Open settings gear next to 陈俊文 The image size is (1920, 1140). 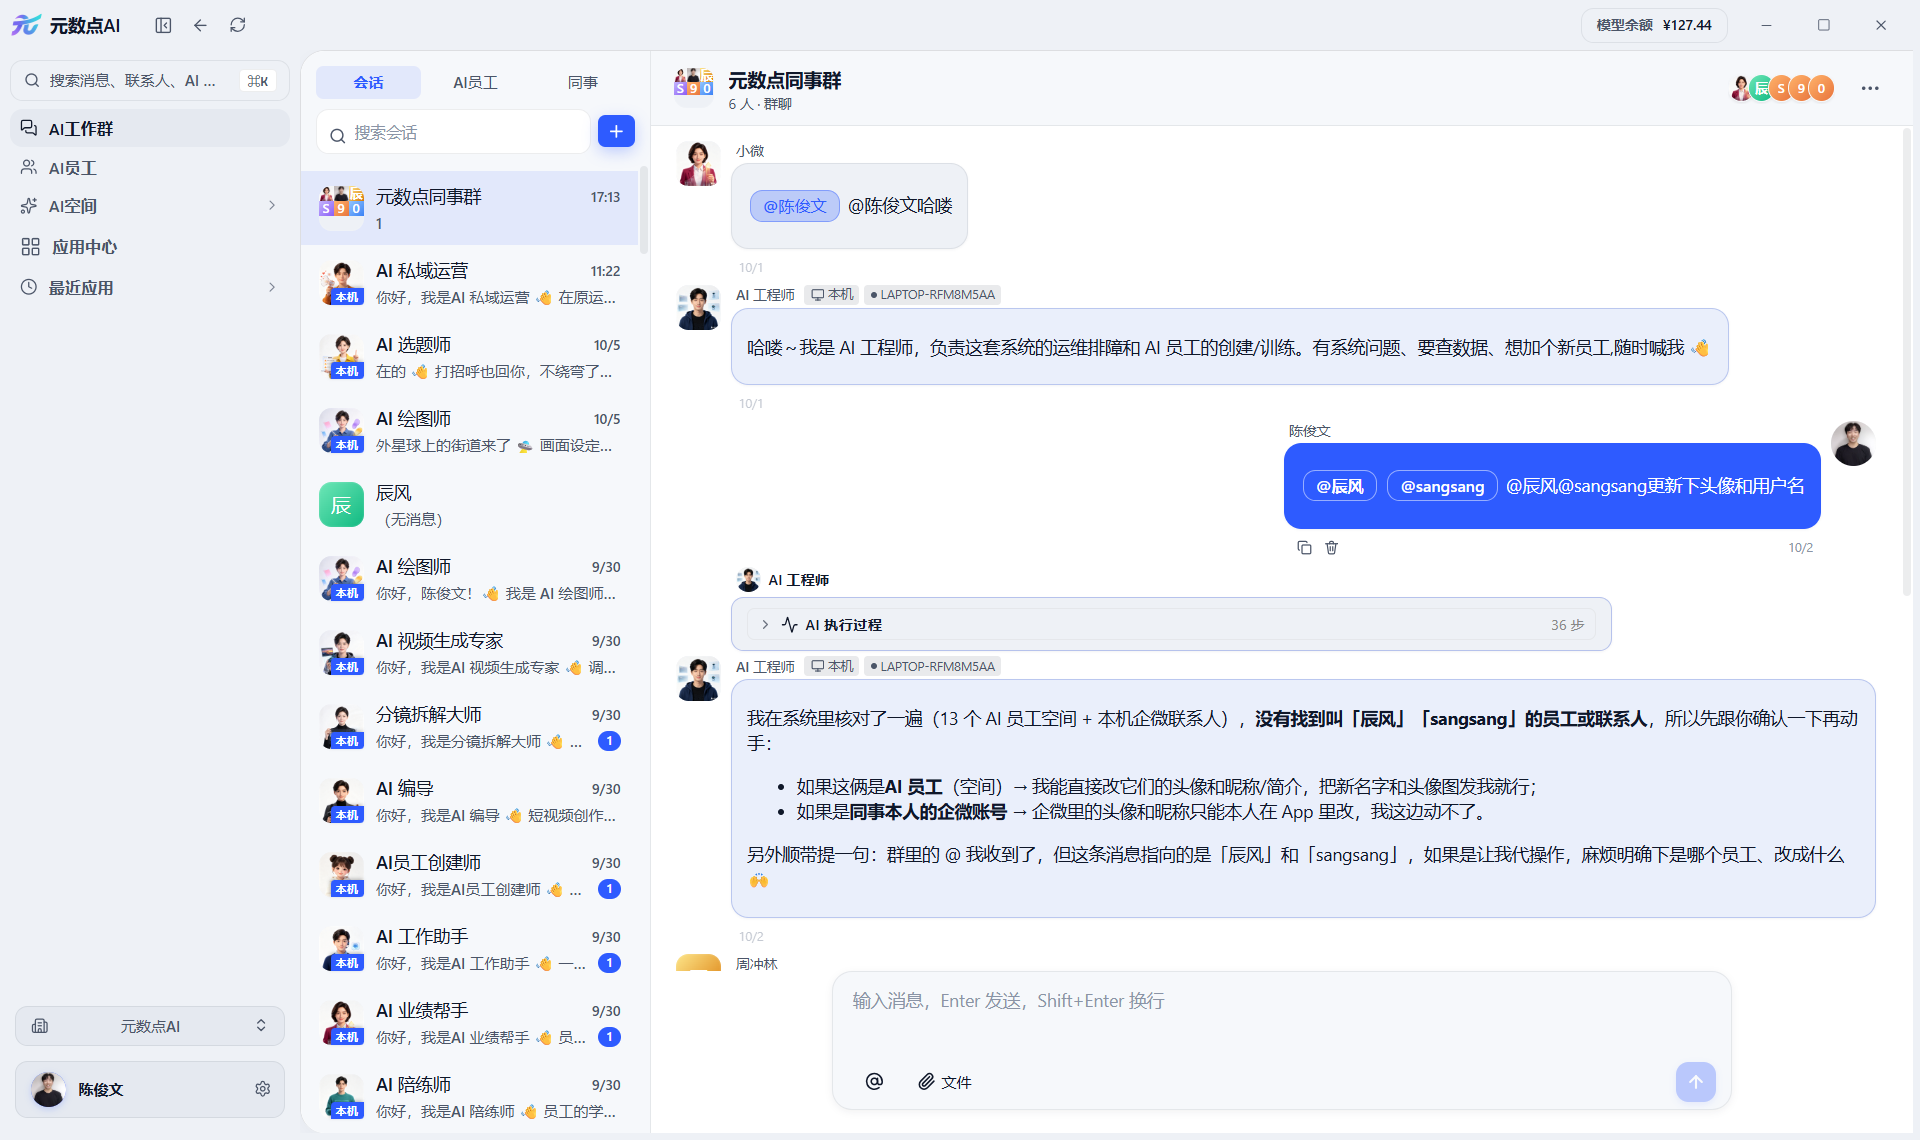click(x=262, y=1089)
